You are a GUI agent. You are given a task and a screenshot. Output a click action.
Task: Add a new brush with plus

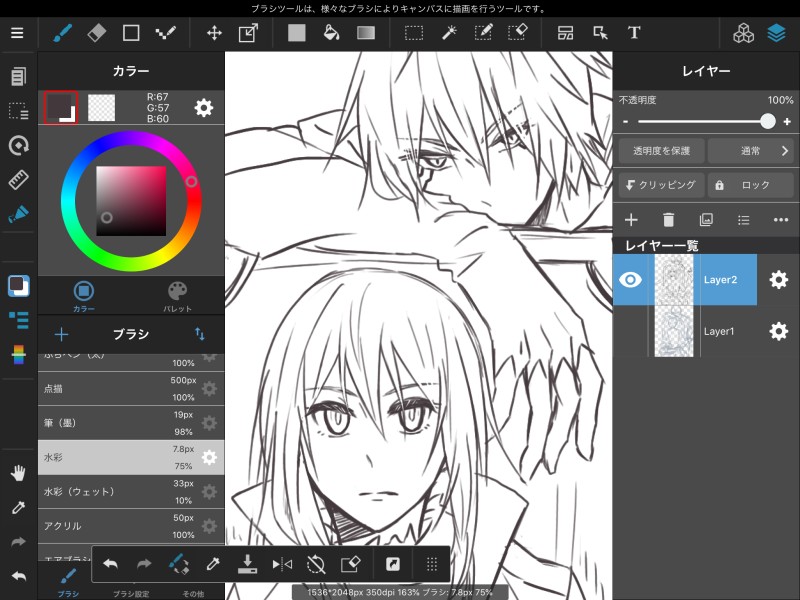point(61,335)
